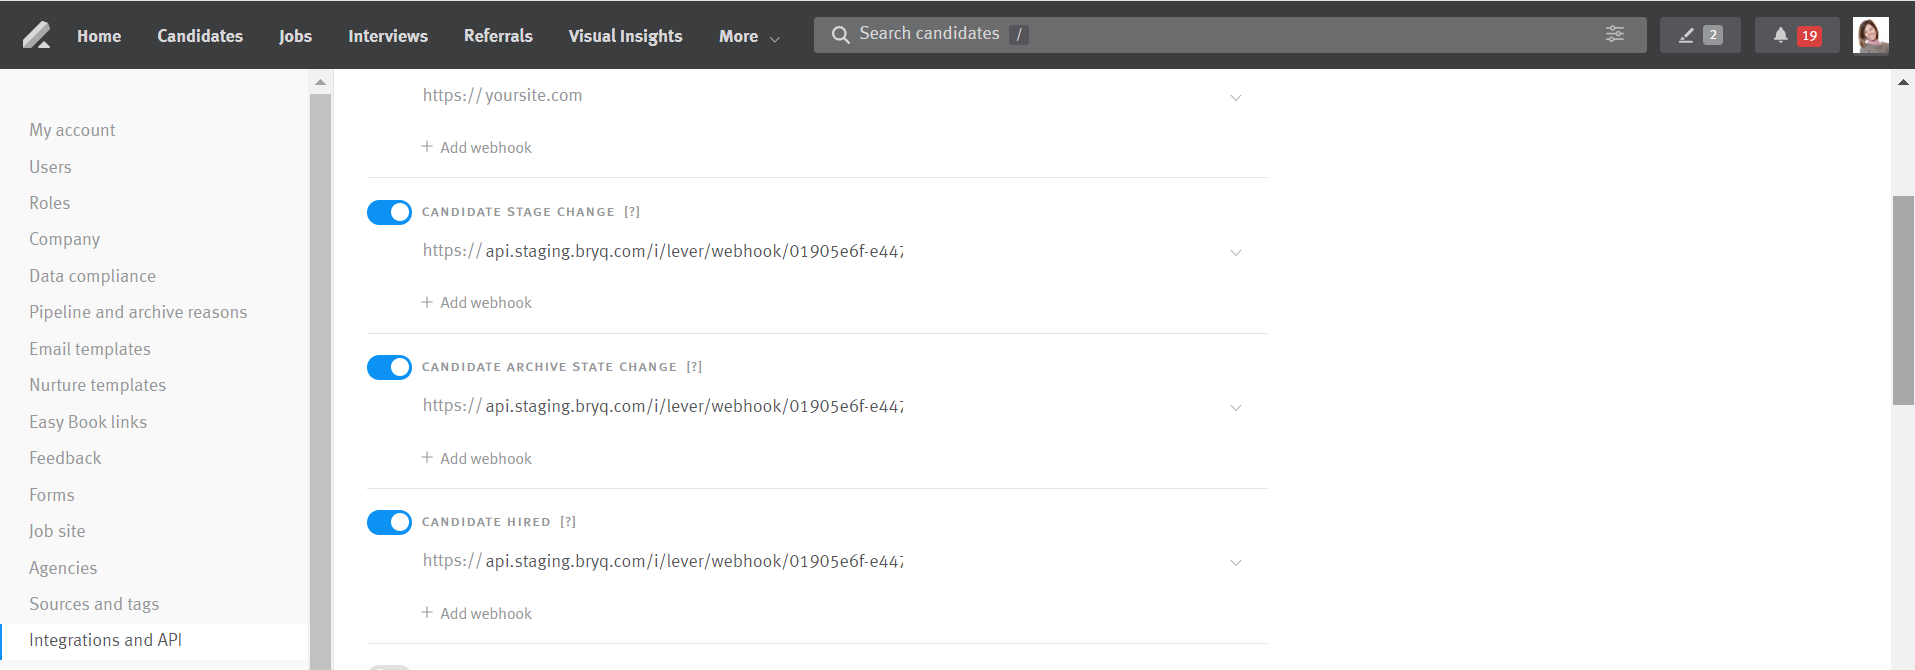Image resolution: width=1915 pixels, height=670 pixels.
Task: Open the user profile avatar
Action: click(1870, 35)
